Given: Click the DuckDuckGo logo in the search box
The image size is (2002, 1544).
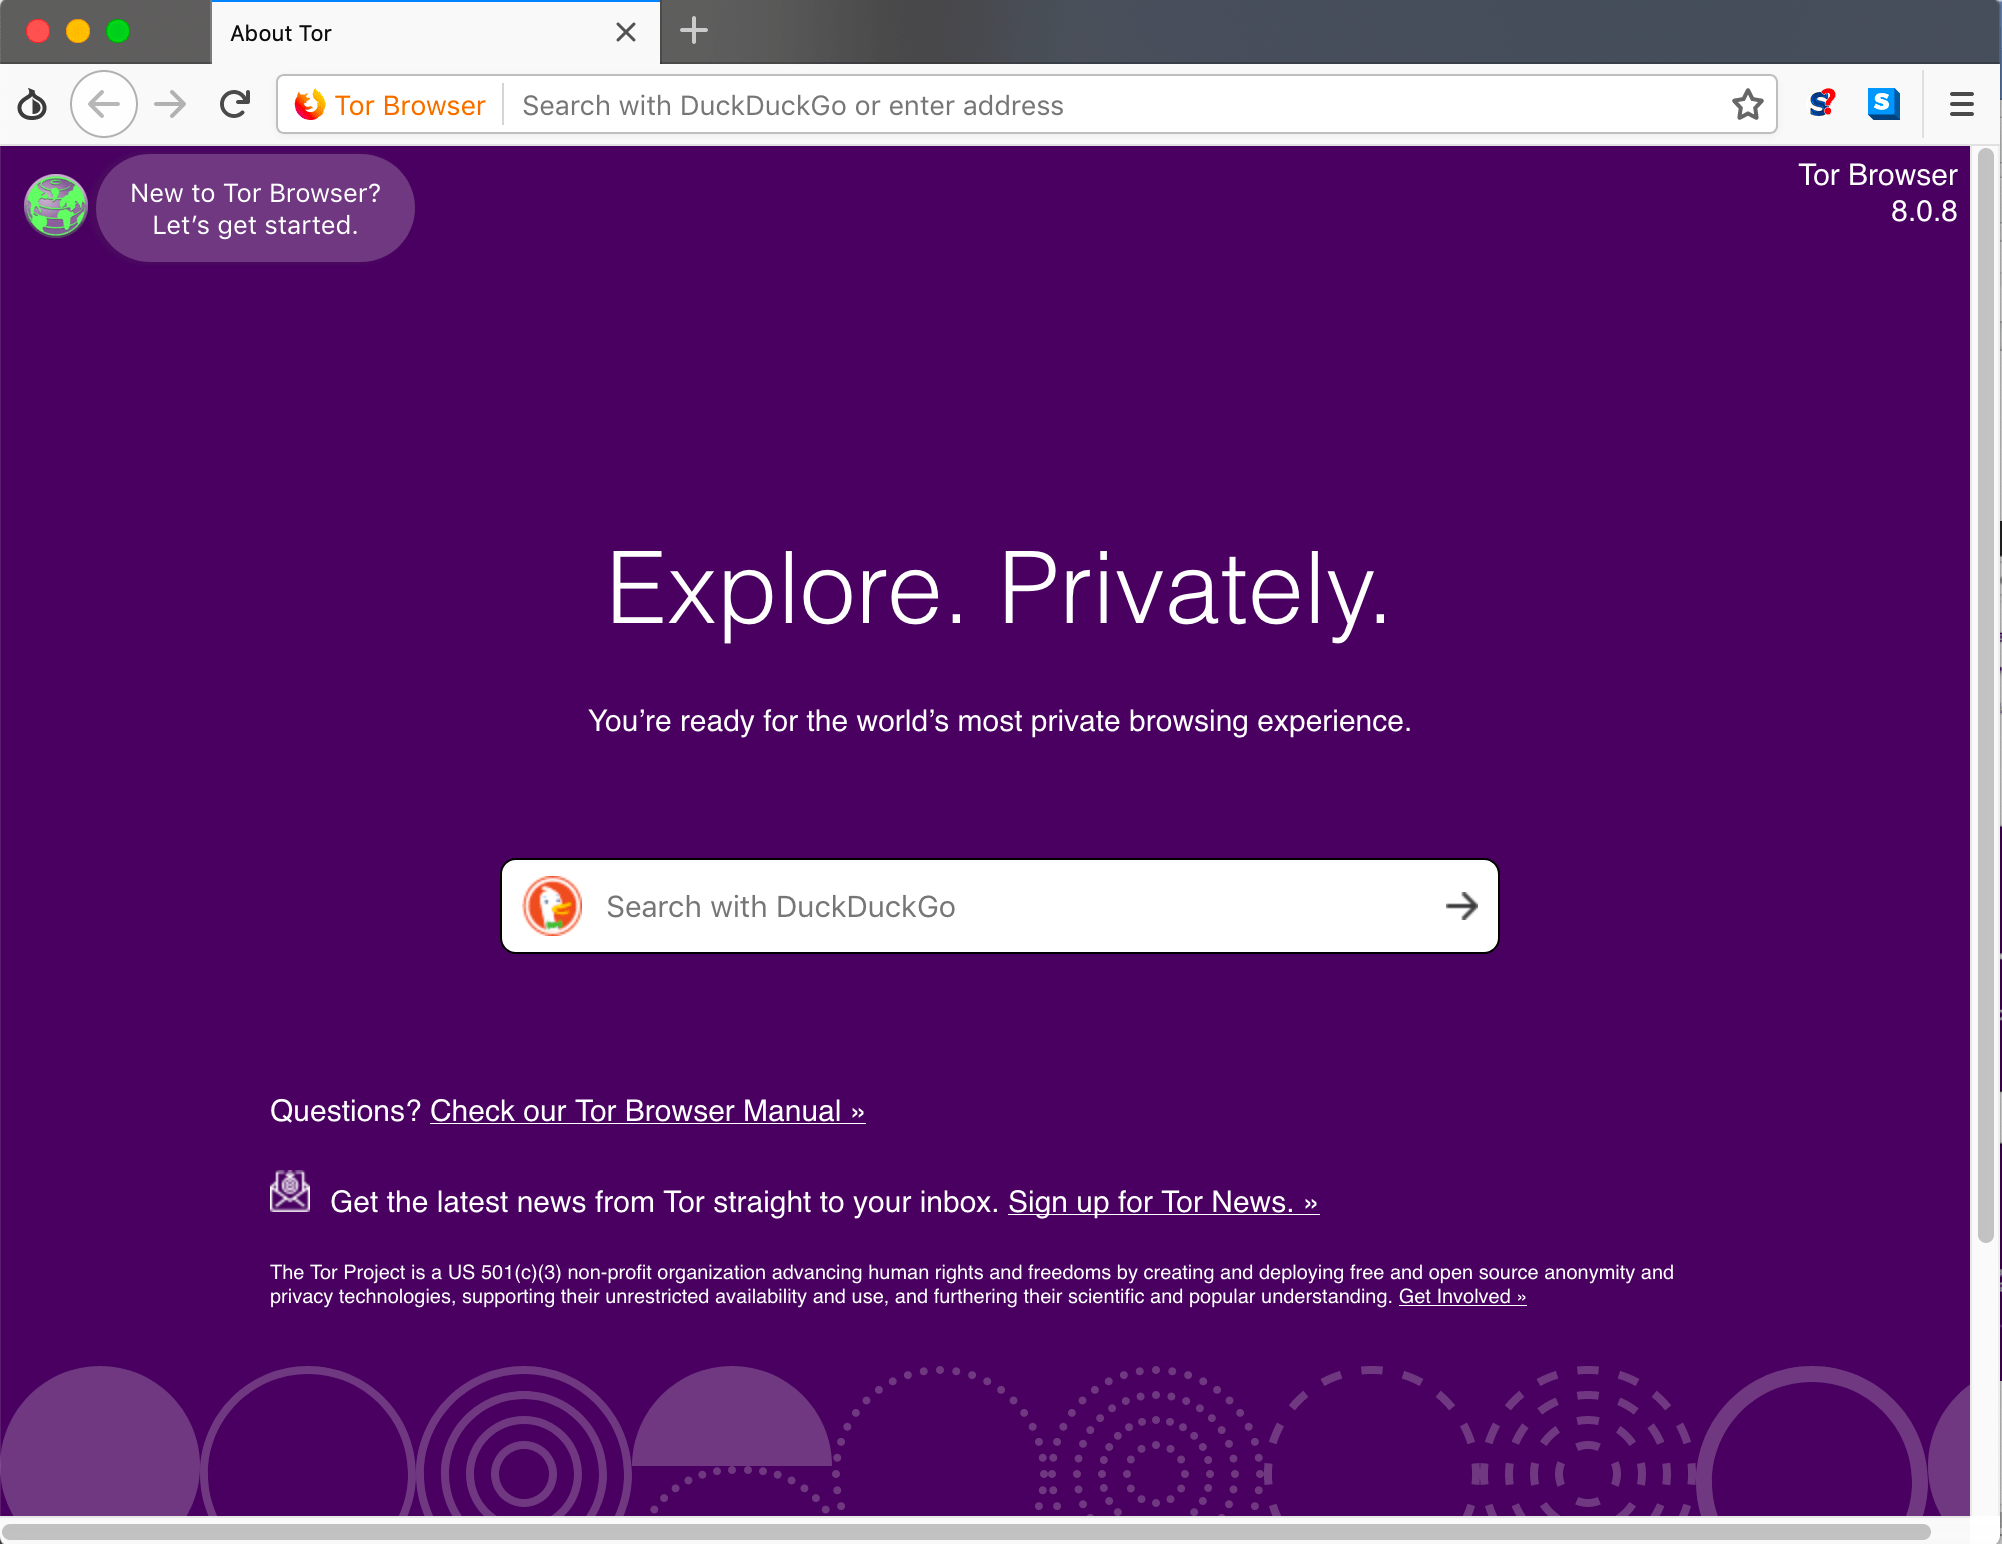Looking at the screenshot, I should (x=553, y=906).
